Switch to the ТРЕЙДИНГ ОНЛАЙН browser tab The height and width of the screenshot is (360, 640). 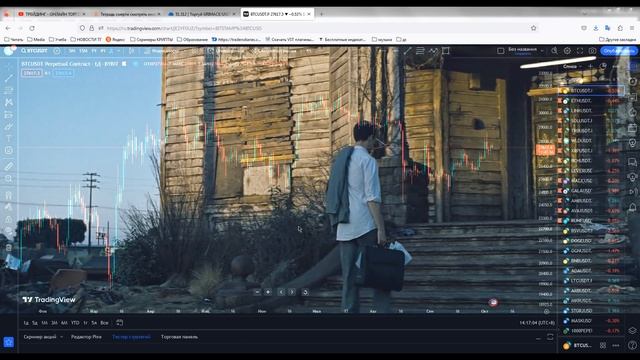51,14
